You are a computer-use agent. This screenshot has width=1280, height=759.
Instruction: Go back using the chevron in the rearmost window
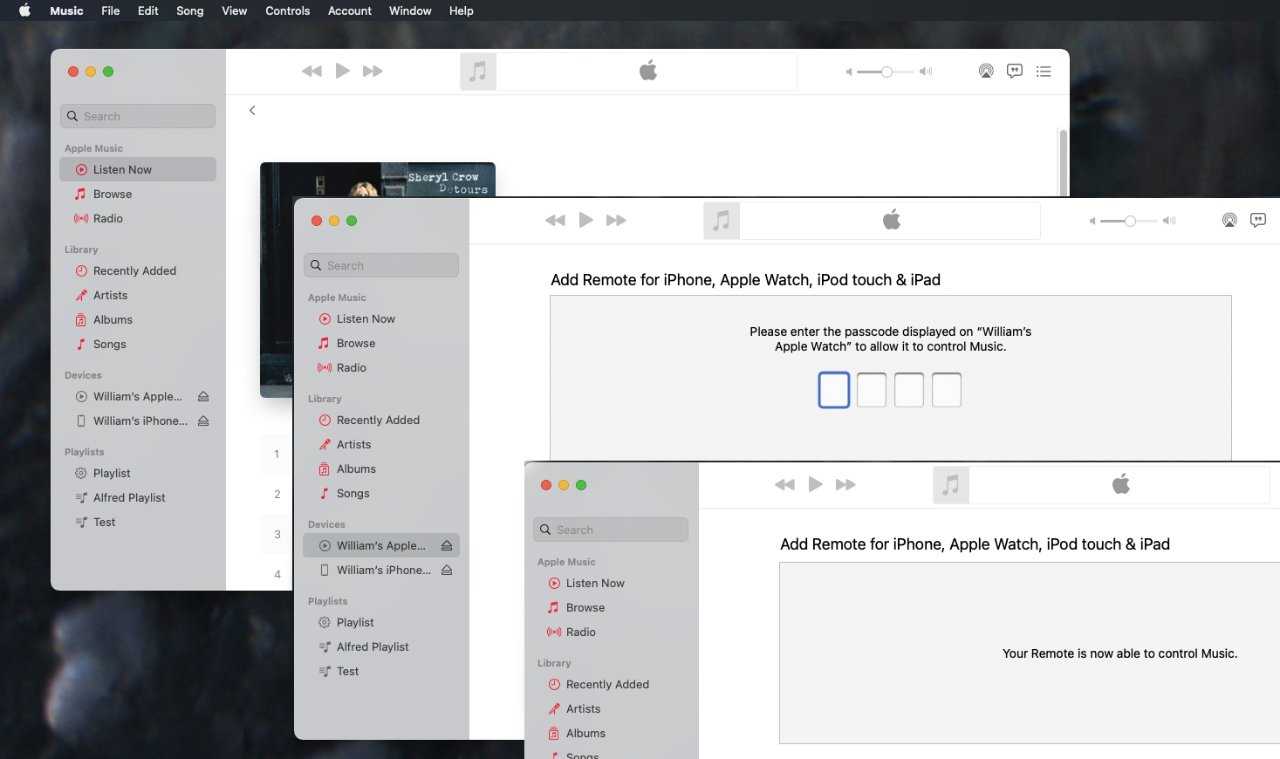pyautogui.click(x=252, y=110)
